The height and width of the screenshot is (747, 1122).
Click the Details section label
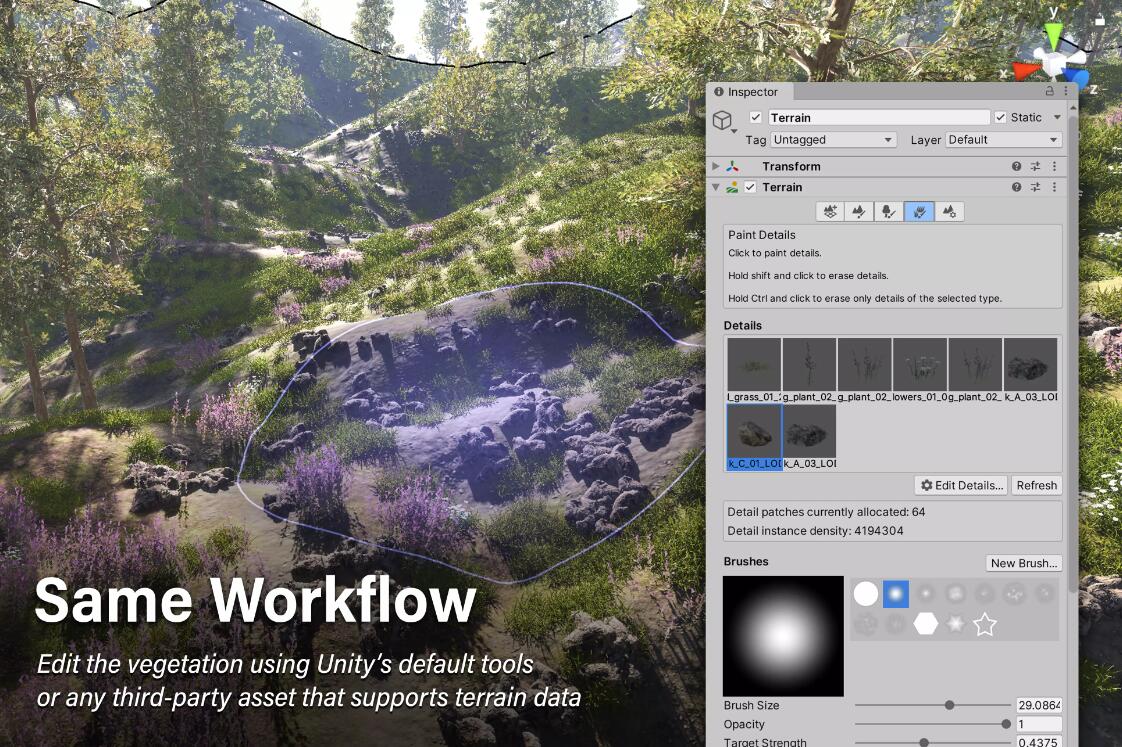743,326
